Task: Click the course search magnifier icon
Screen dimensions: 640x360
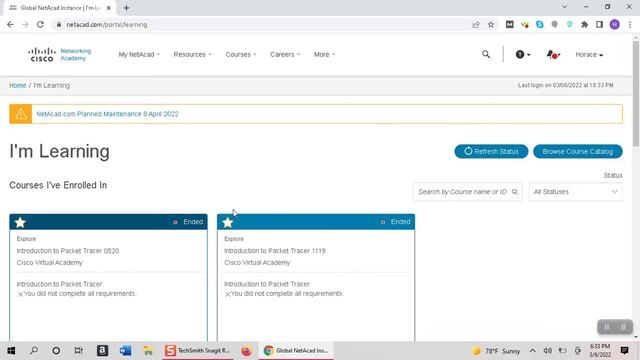Action: pos(515,192)
